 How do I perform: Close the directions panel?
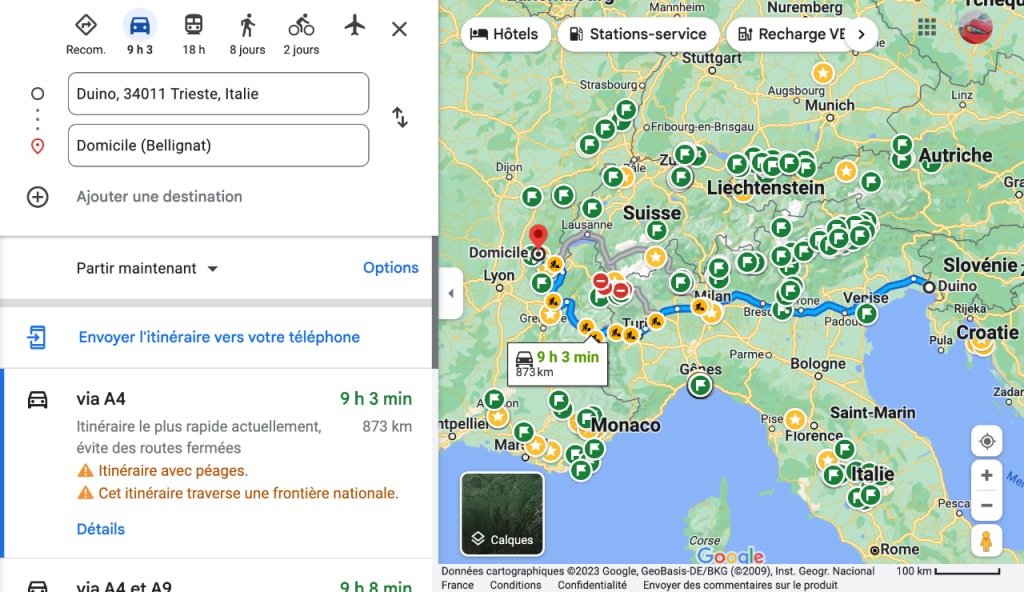(x=399, y=29)
